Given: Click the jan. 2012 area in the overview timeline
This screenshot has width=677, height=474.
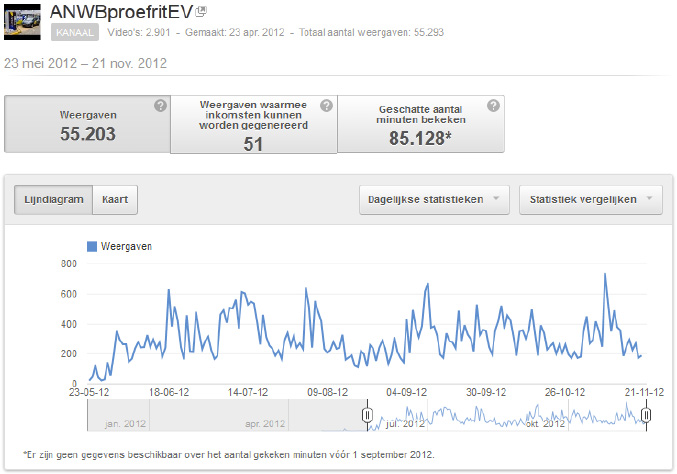Looking at the screenshot, I should pos(126,424).
